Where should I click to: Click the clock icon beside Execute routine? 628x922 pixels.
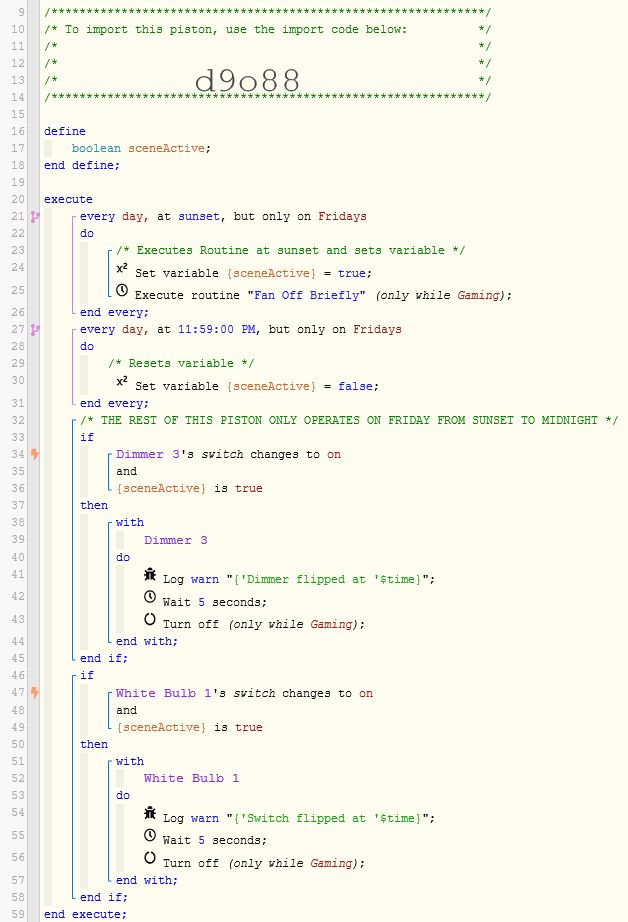122,290
